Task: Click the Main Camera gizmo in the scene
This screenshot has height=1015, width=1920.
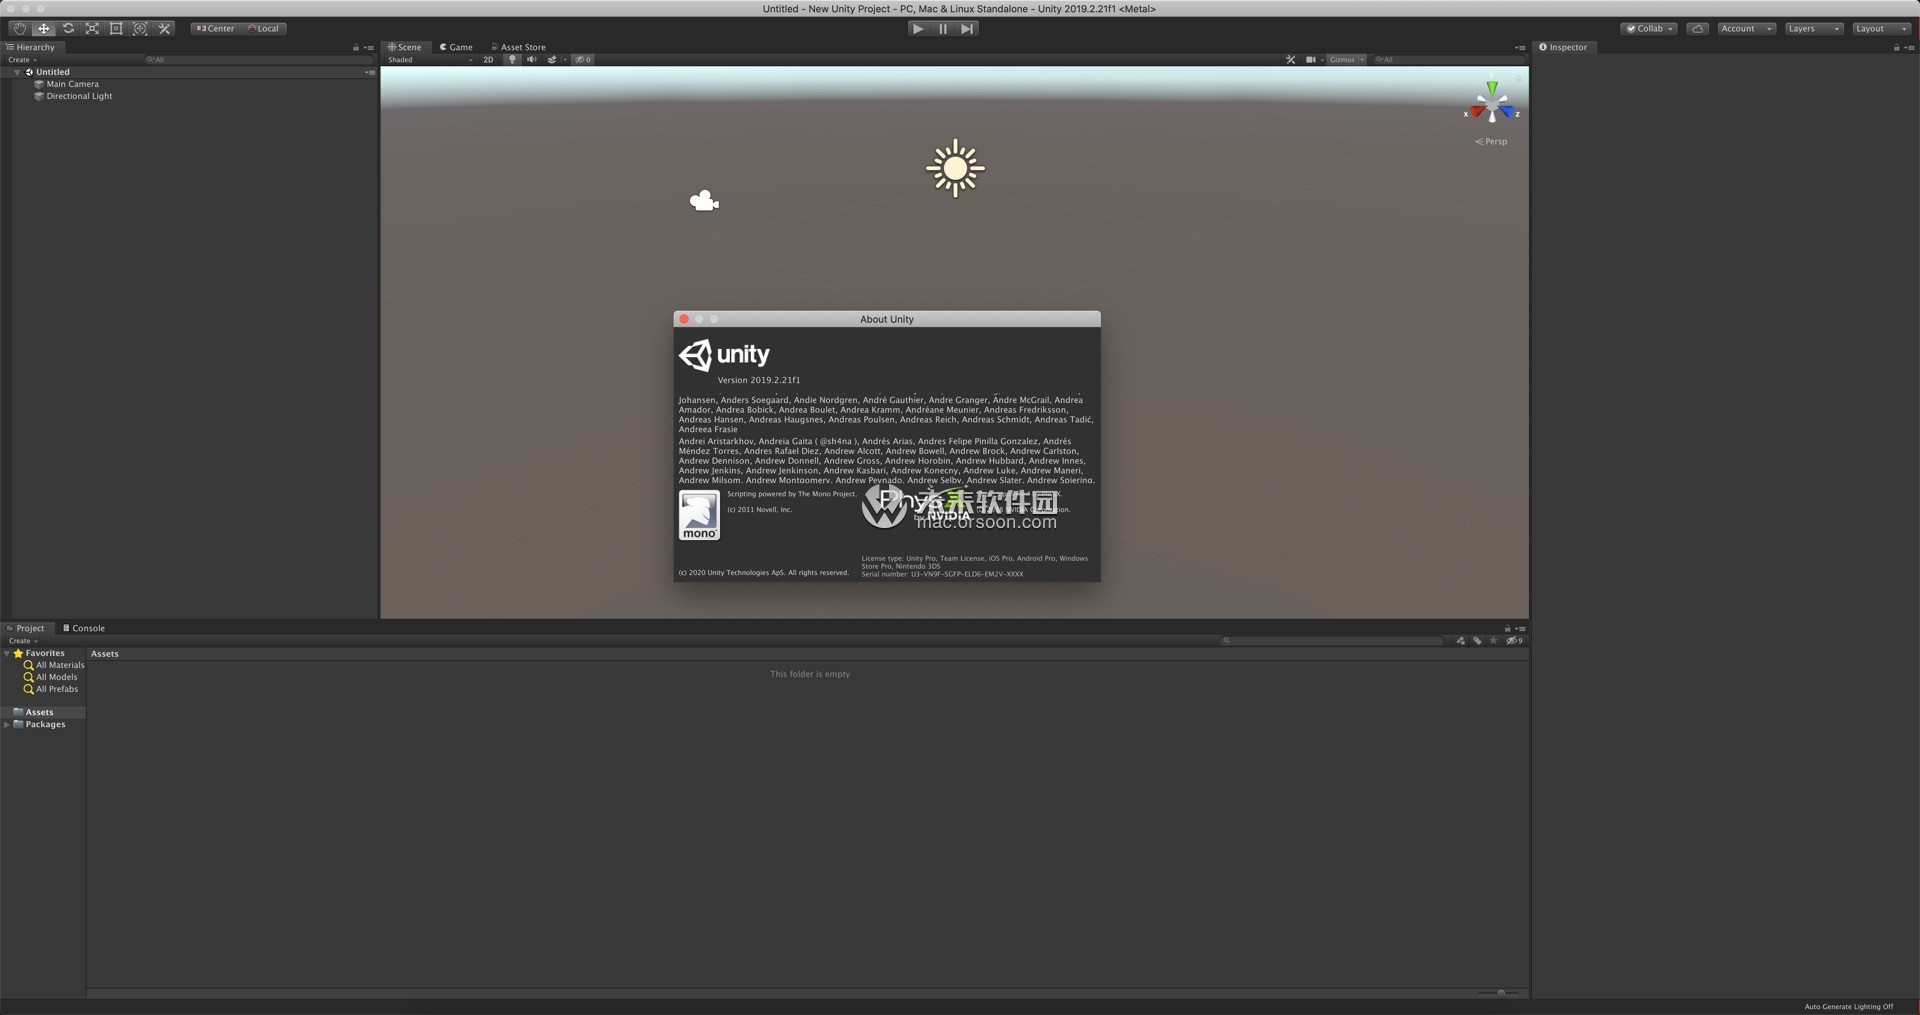Action: [x=704, y=201]
